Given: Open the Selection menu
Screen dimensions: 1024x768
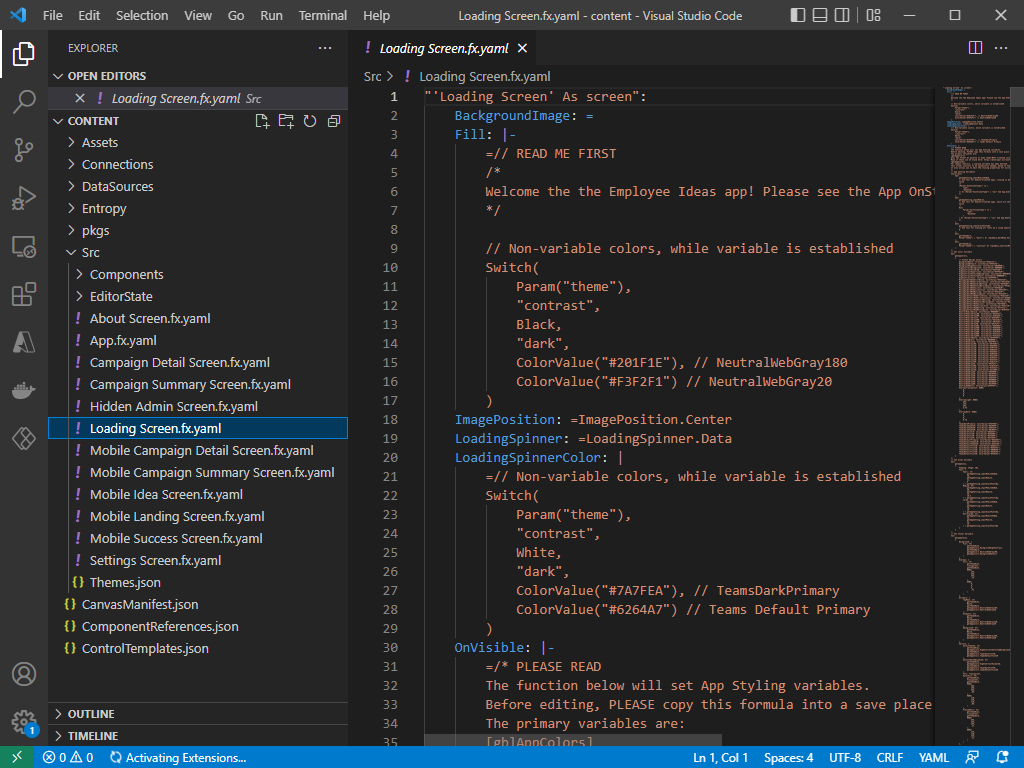Looking at the screenshot, I should pos(142,15).
